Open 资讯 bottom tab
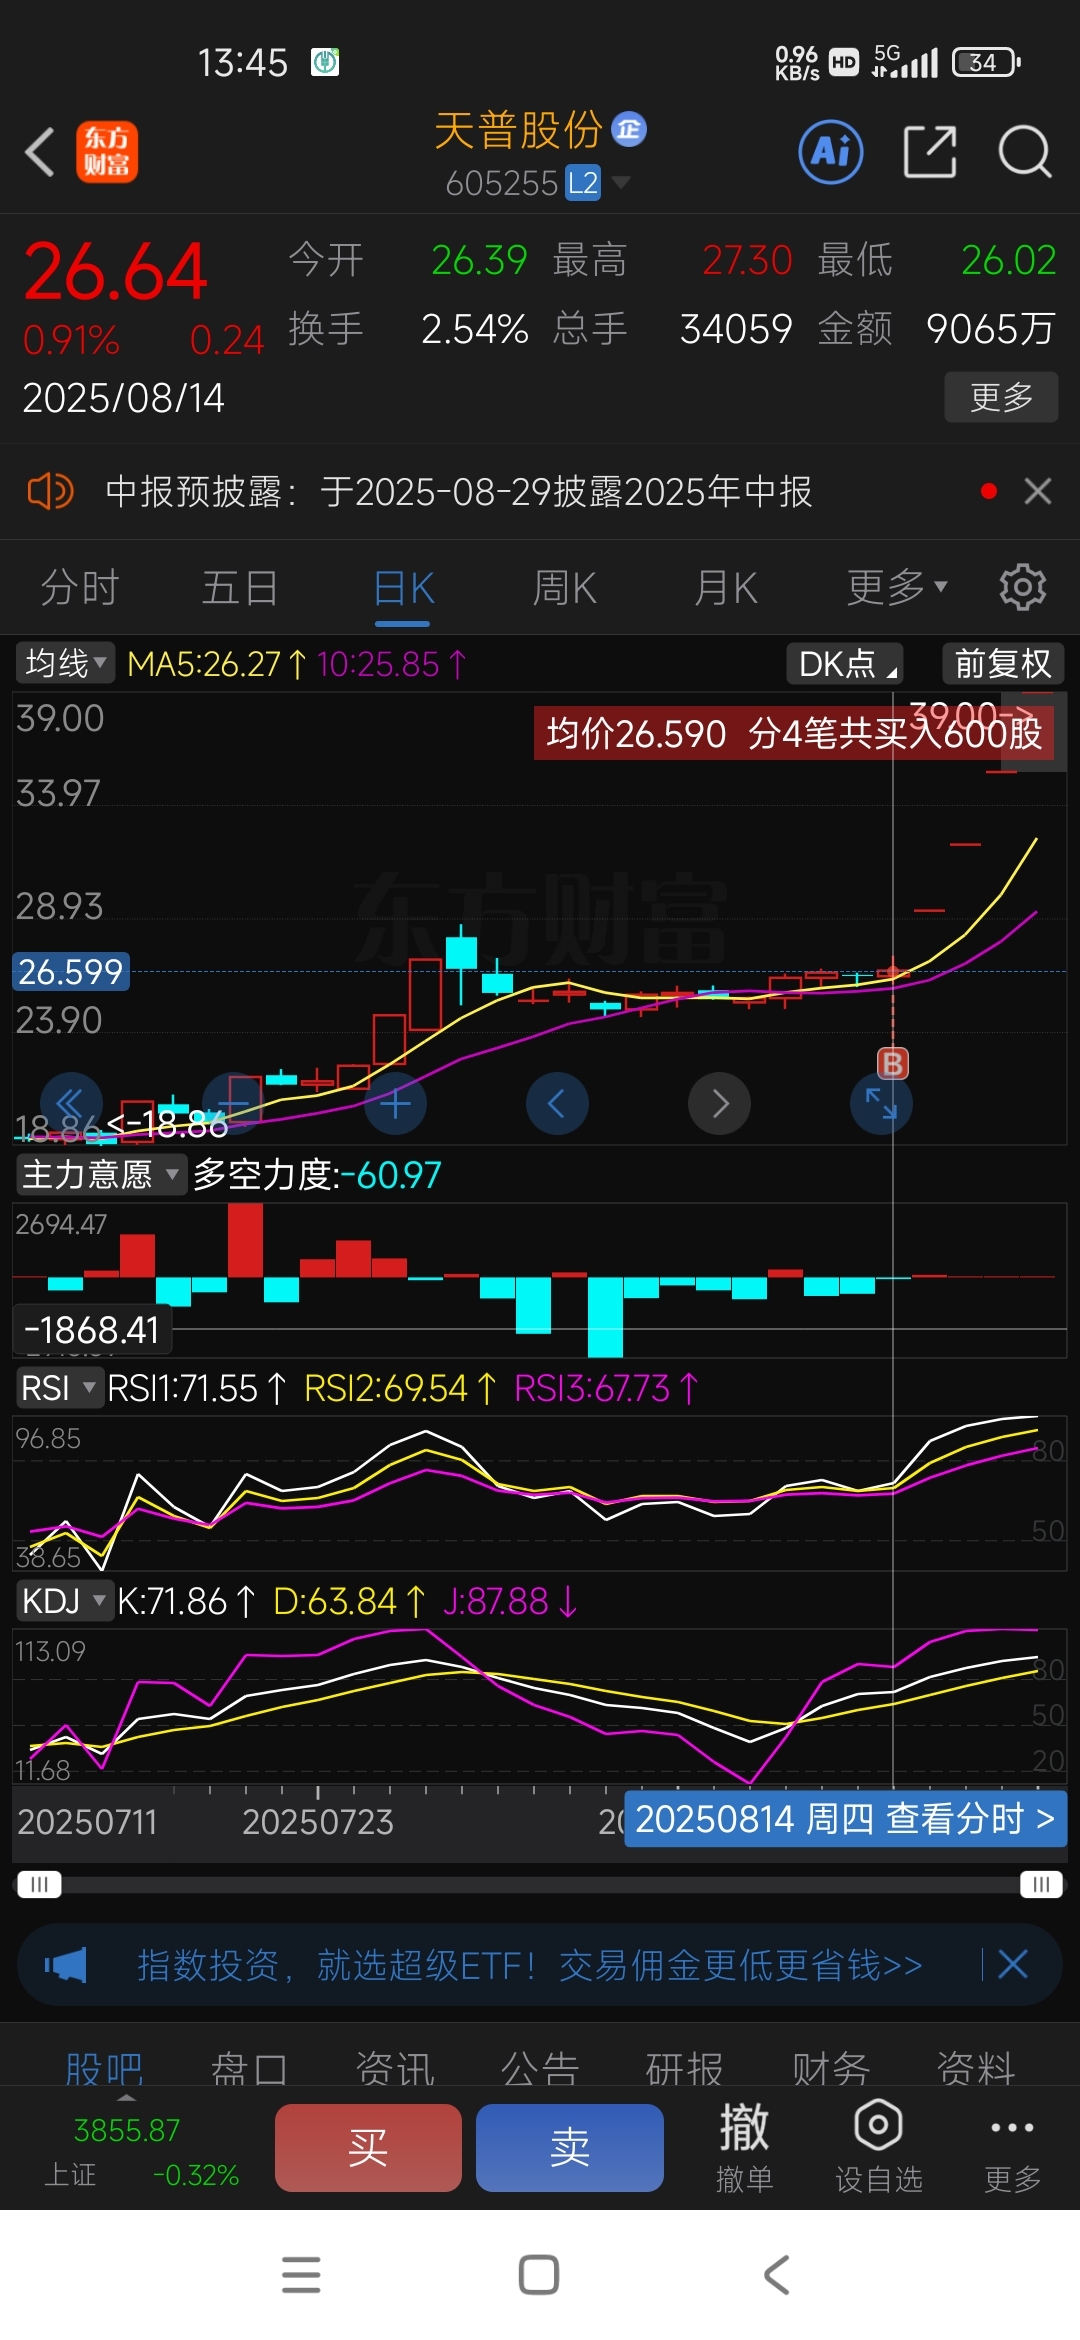The width and height of the screenshot is (1080, 2340). [x=395, y=2068]
